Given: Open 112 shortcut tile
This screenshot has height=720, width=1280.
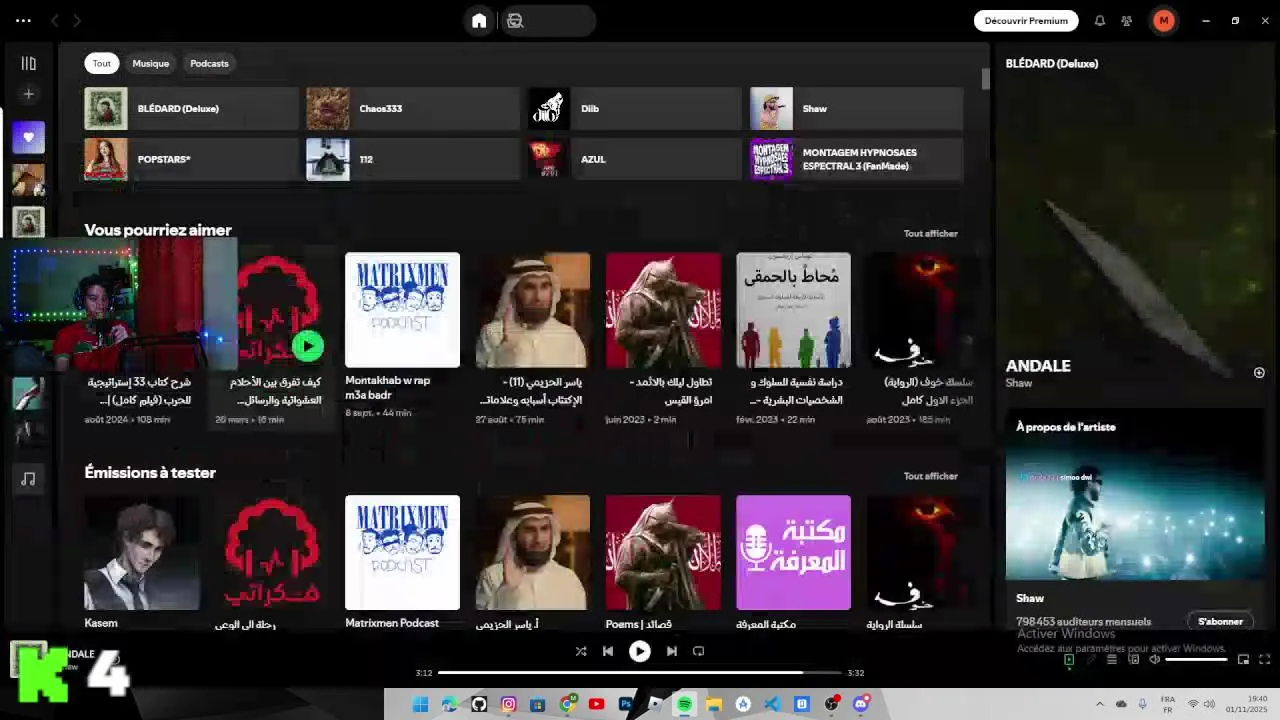Looking at the screenshot, I should pos(413,159).
